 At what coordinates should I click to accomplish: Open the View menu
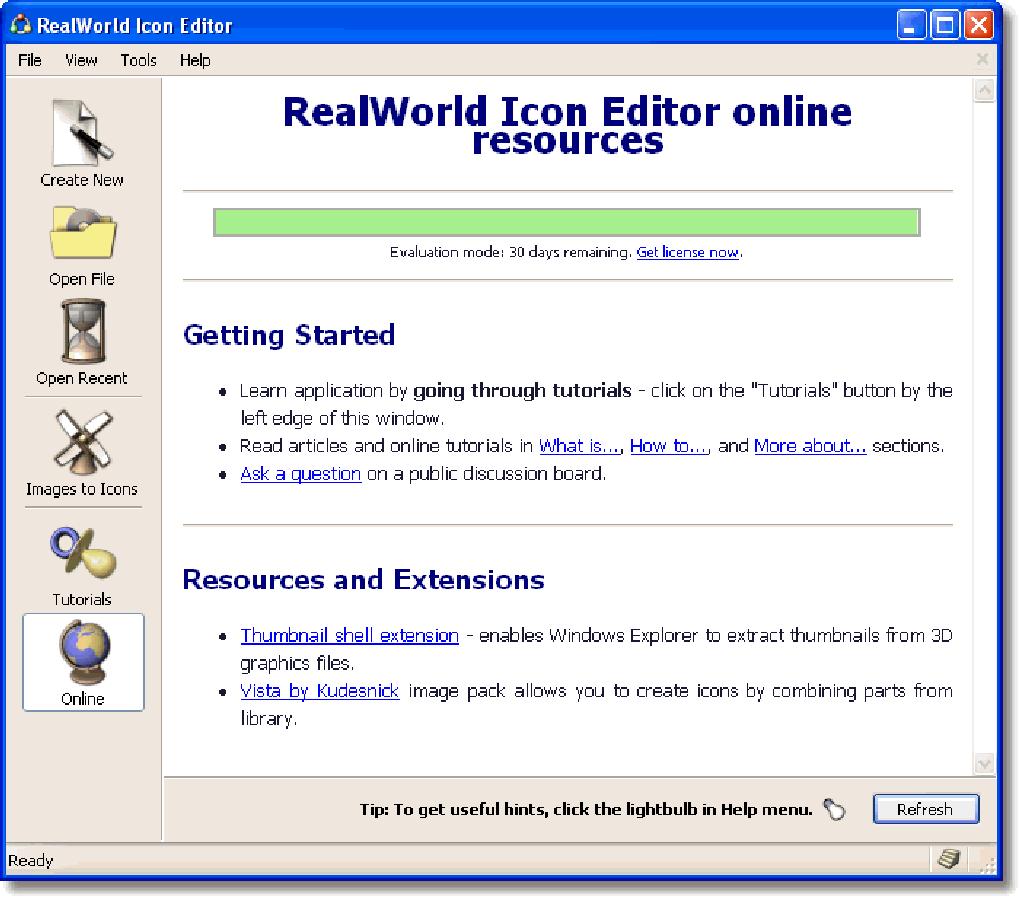point(81,61)
